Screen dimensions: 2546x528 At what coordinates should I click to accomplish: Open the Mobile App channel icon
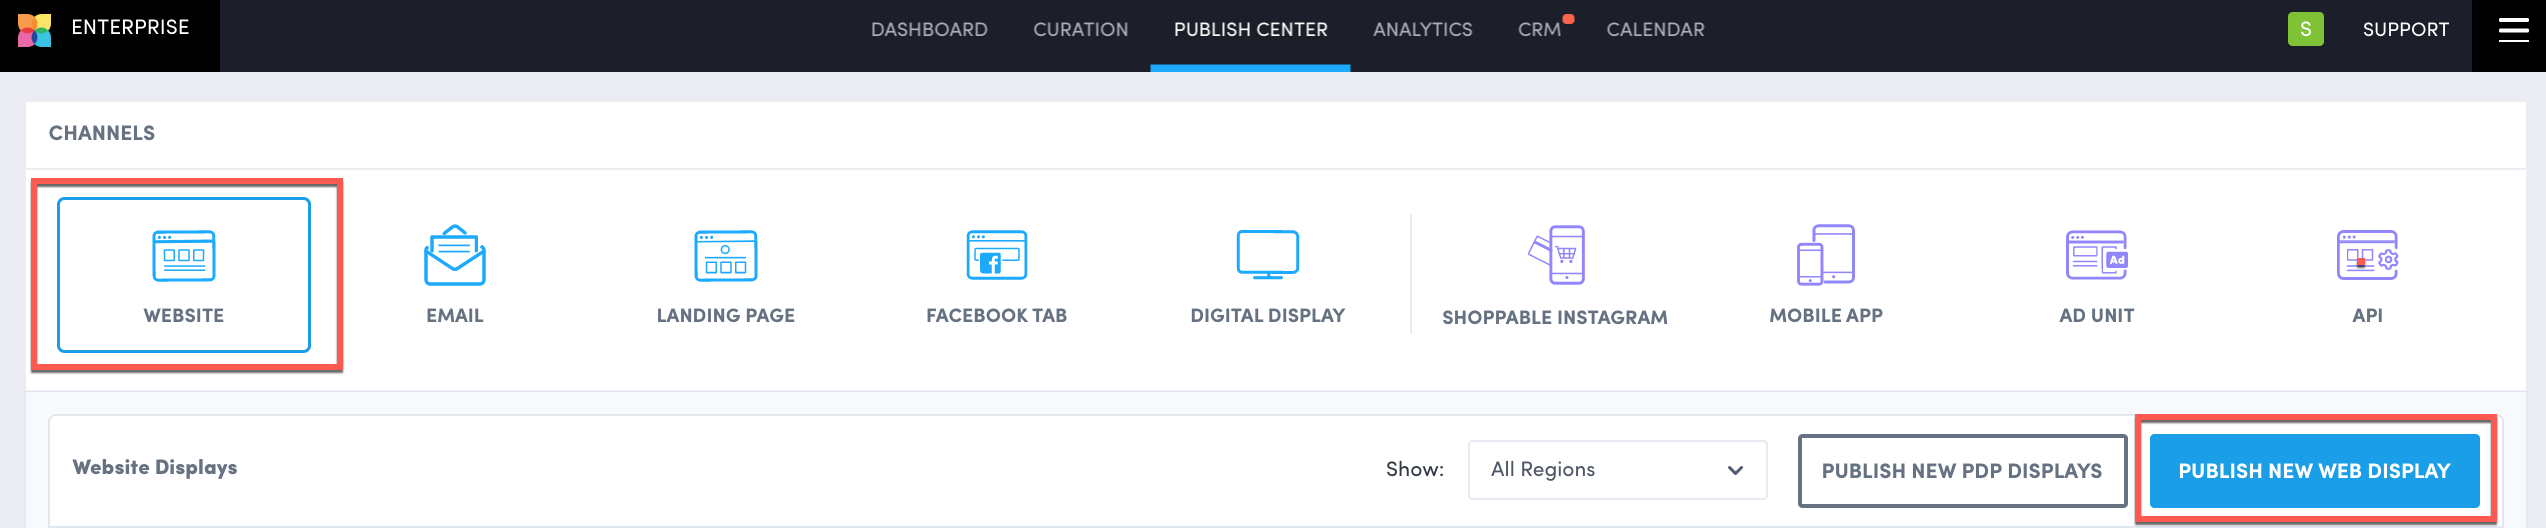coord(1826,256)
